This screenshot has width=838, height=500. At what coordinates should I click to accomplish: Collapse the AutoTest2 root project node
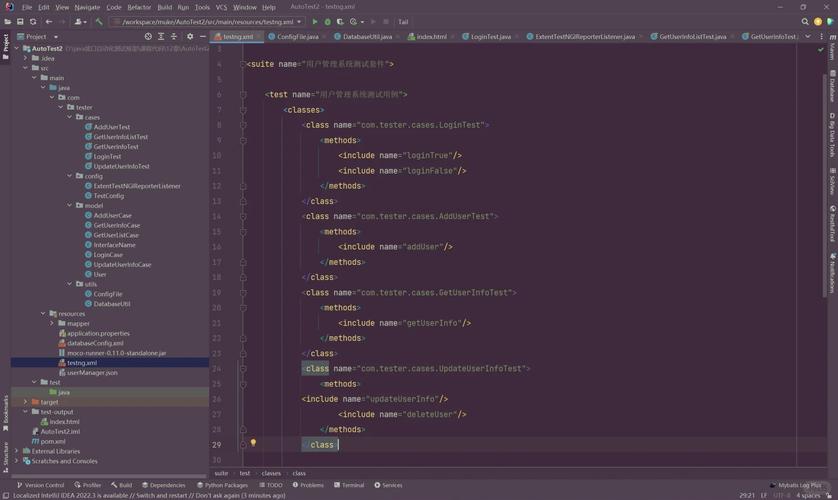pos(17,48)
